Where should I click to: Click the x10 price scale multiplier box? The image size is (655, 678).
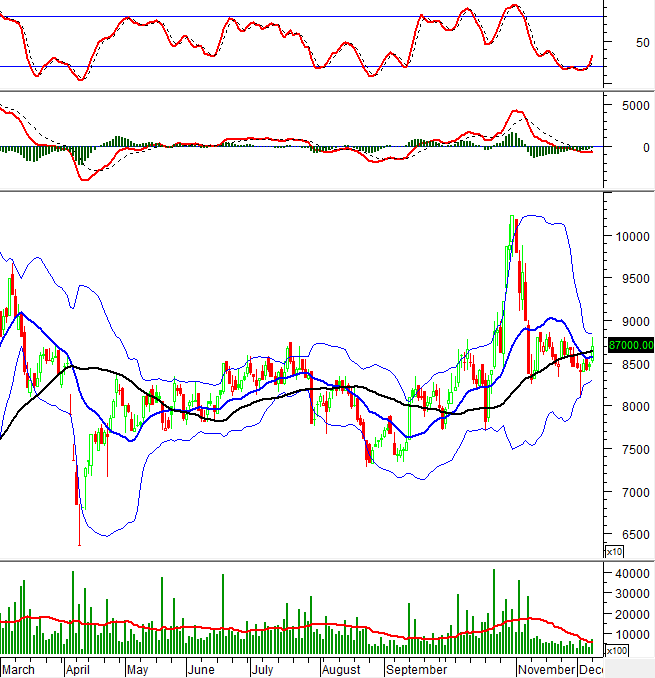click(x=614, y=552)
